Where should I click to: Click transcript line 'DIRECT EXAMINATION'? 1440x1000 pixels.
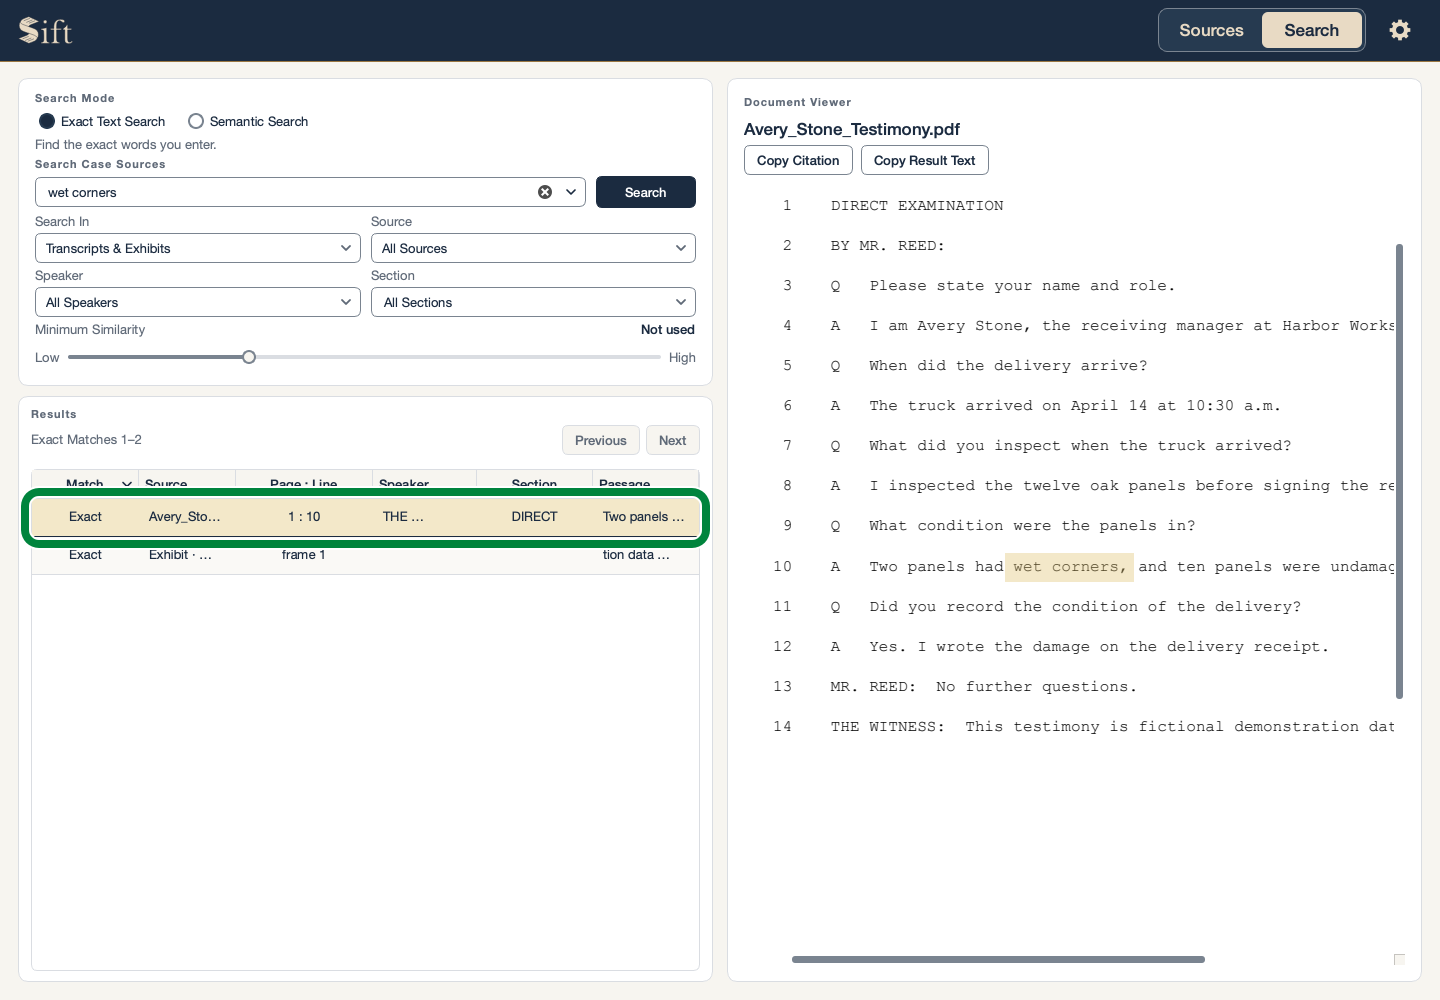pos(917,206)
